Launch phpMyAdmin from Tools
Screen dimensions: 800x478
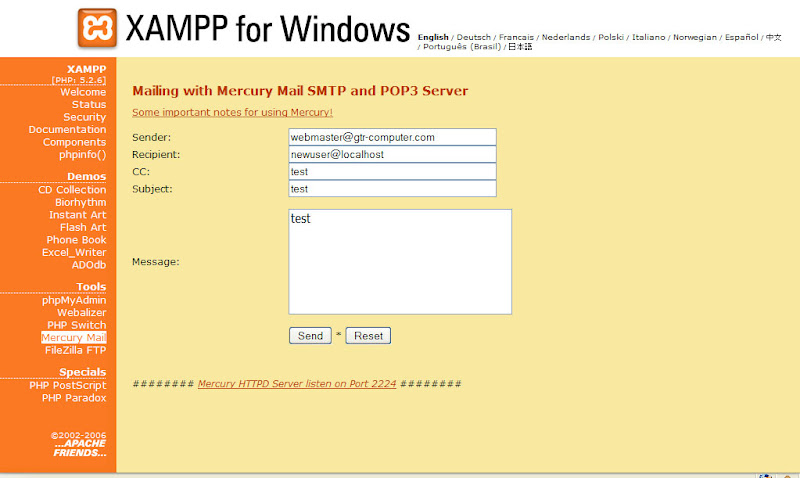pyautogui.click(x=74, y=300)
